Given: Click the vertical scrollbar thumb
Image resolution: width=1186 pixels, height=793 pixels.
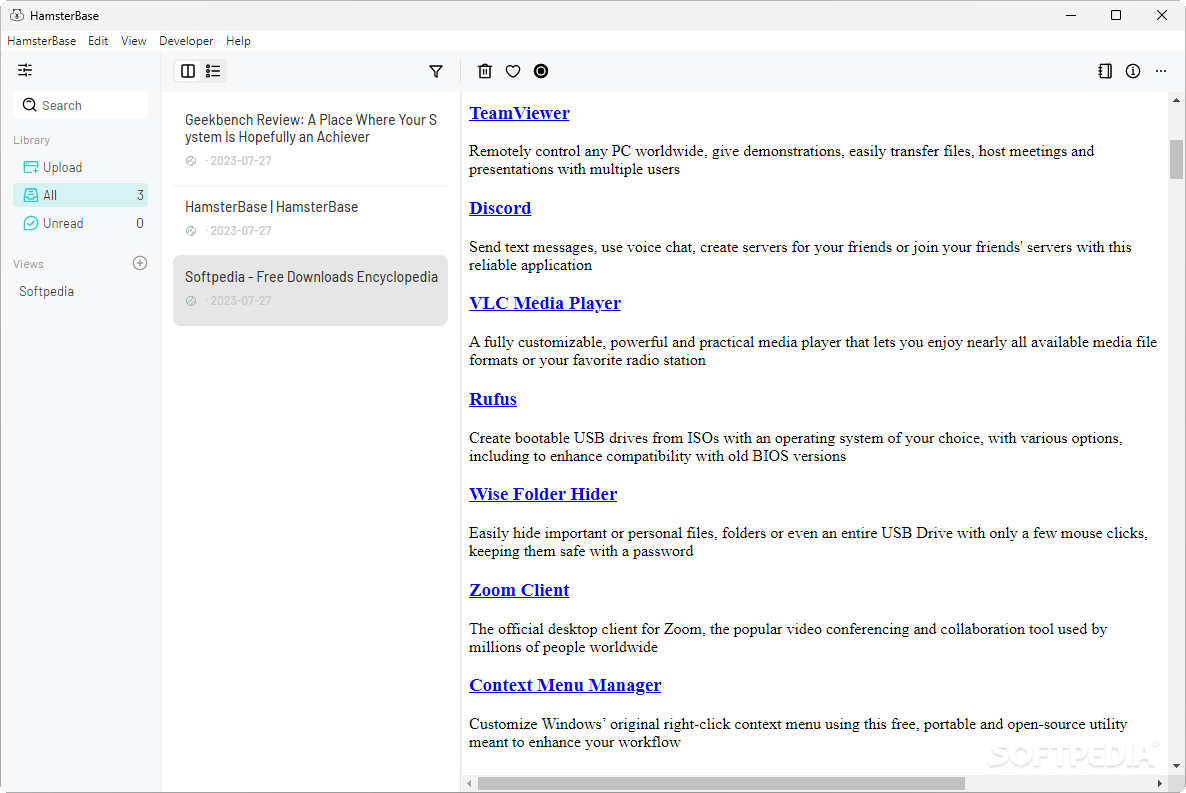Looking at the screenshot, I should click(1176, 159).
